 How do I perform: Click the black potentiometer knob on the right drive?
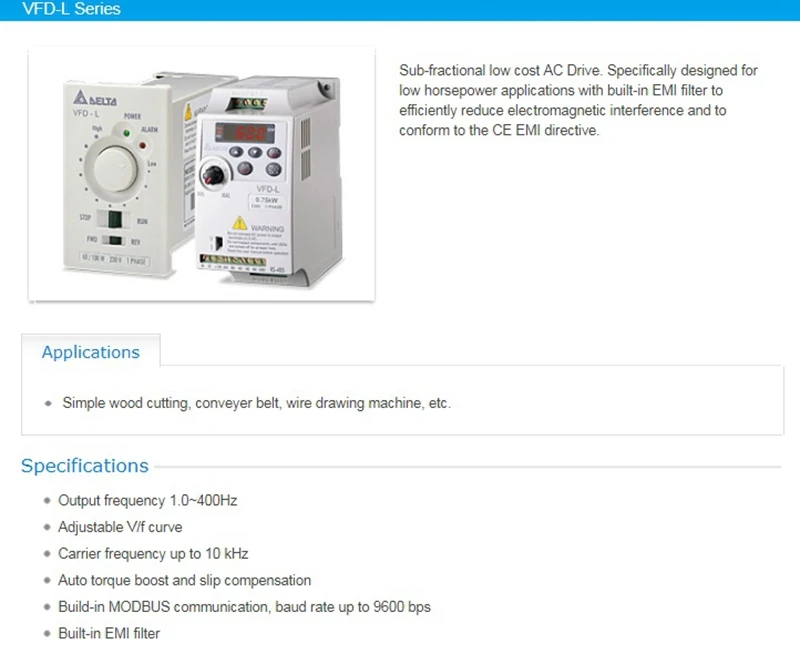(x=212, y=174)
